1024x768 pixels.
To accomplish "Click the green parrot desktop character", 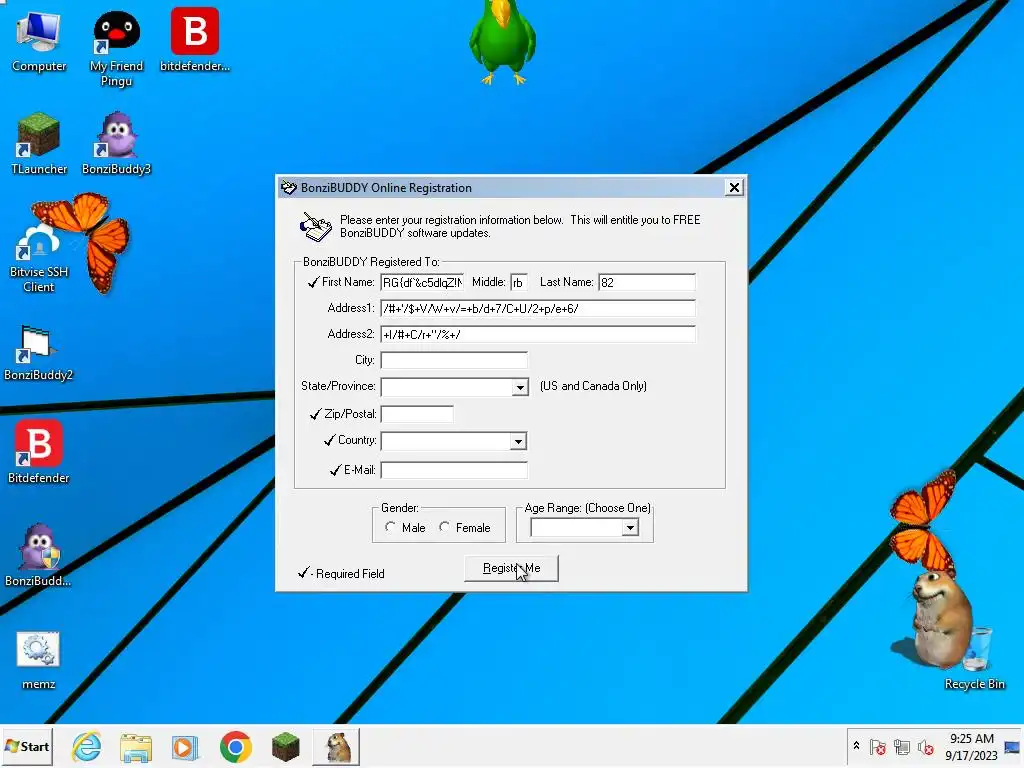I will (502, 40).
